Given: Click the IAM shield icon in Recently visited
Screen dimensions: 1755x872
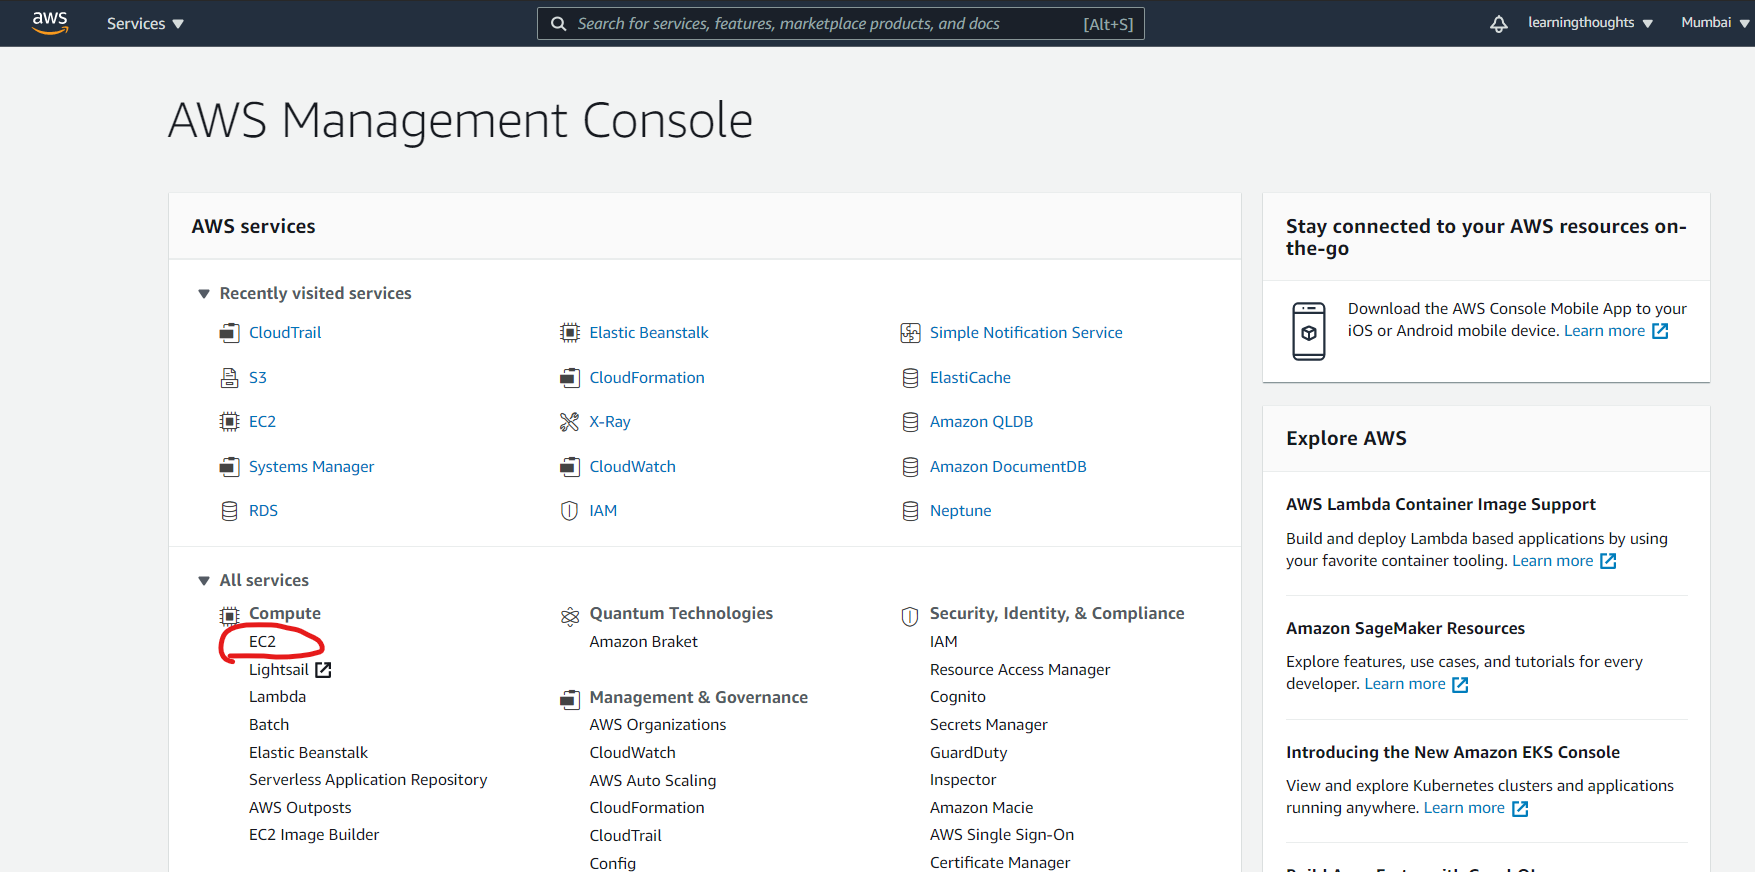Looking at the screenshot, I should pos(570,511).
